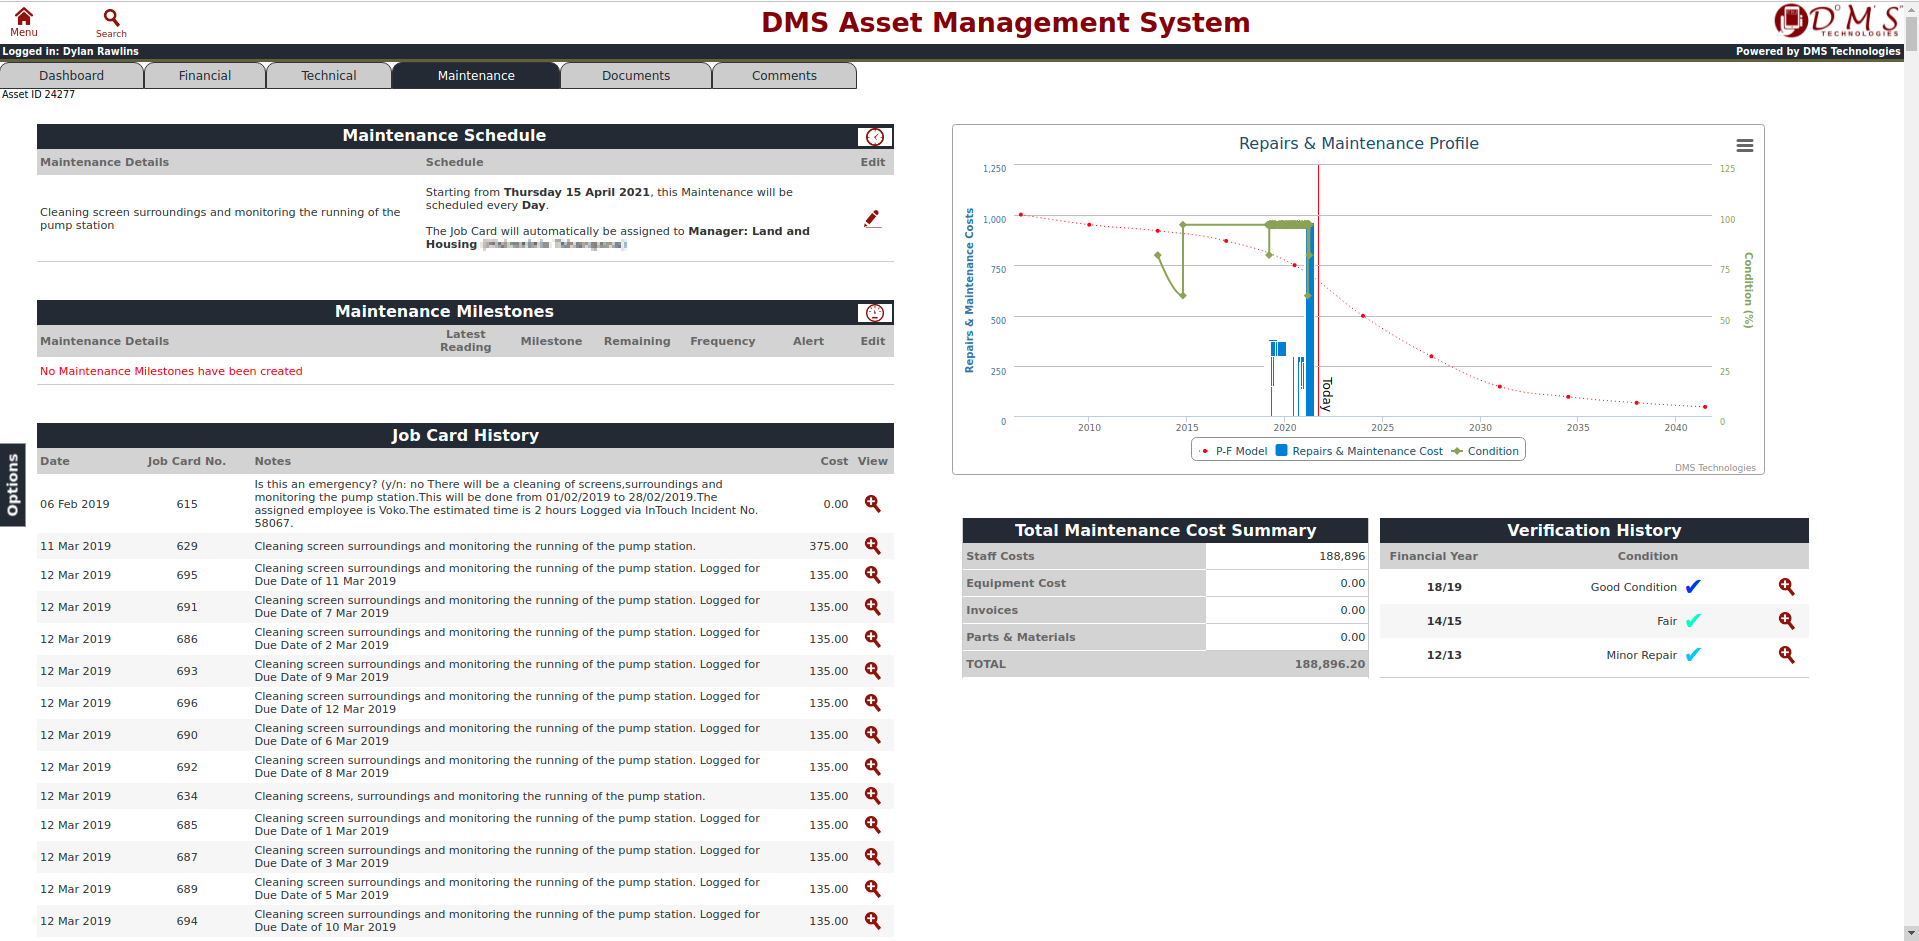
Task: Open the Comments tab
Action: [x=785, y=76]
